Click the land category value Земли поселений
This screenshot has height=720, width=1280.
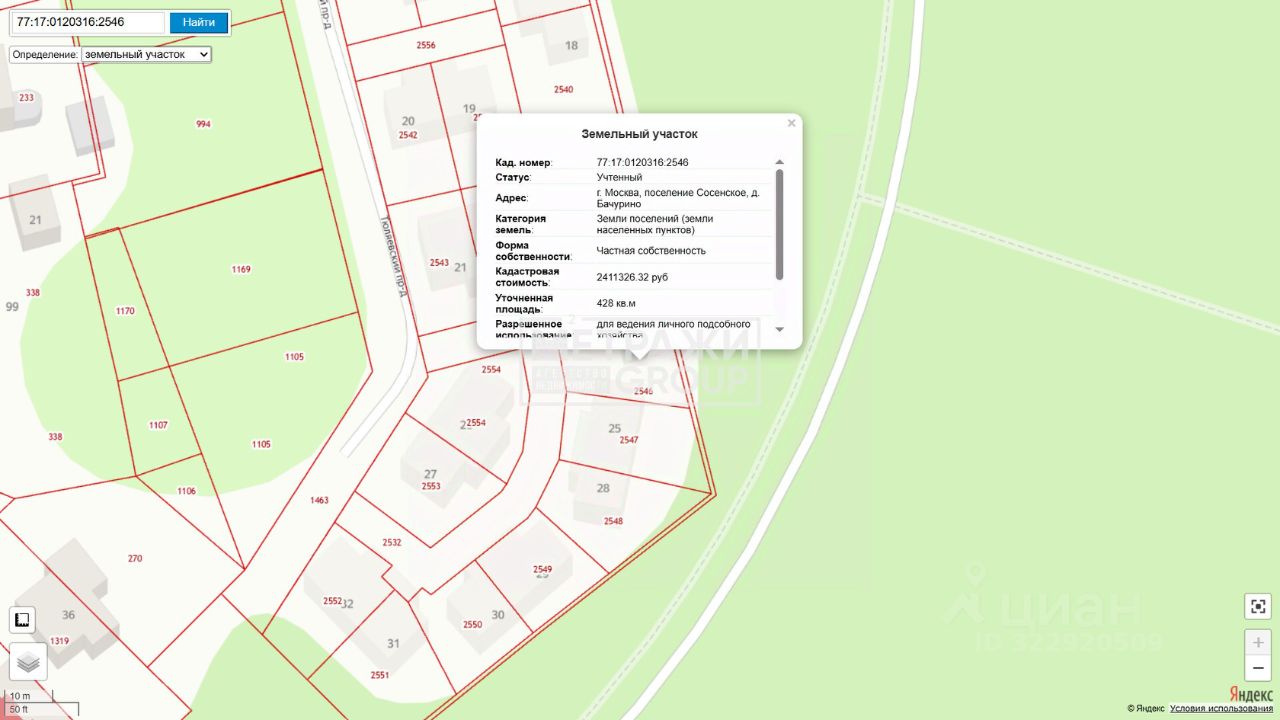(655, 224)
